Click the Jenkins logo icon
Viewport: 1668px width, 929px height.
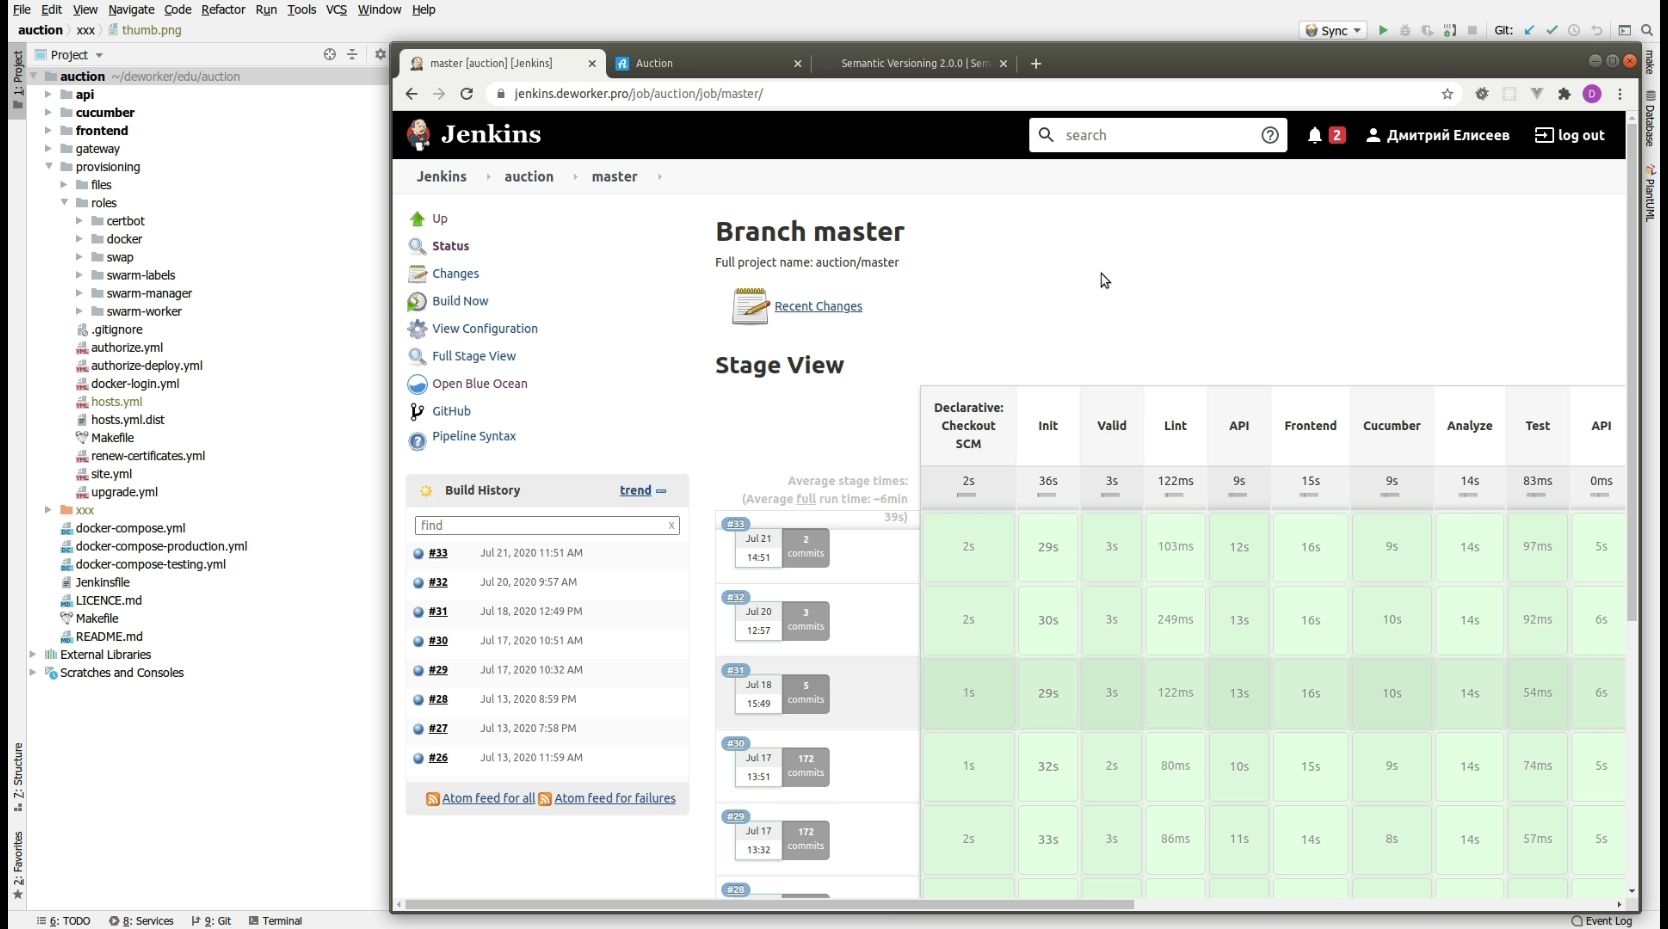tap(419, 134)
